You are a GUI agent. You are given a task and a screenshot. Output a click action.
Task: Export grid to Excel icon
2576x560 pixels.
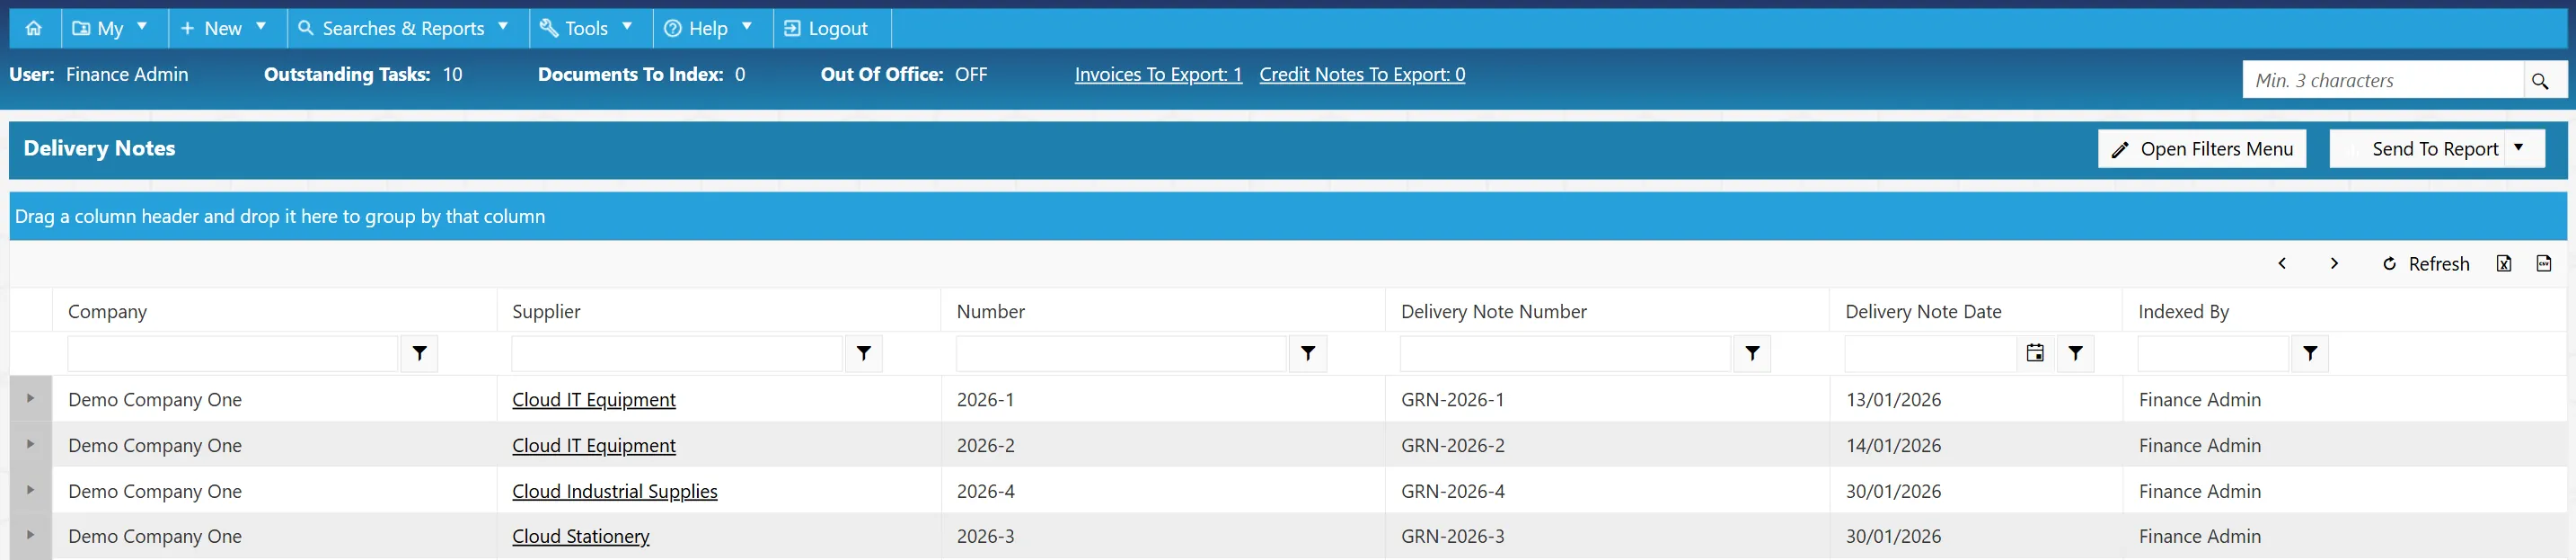[x=2503, y=264]
